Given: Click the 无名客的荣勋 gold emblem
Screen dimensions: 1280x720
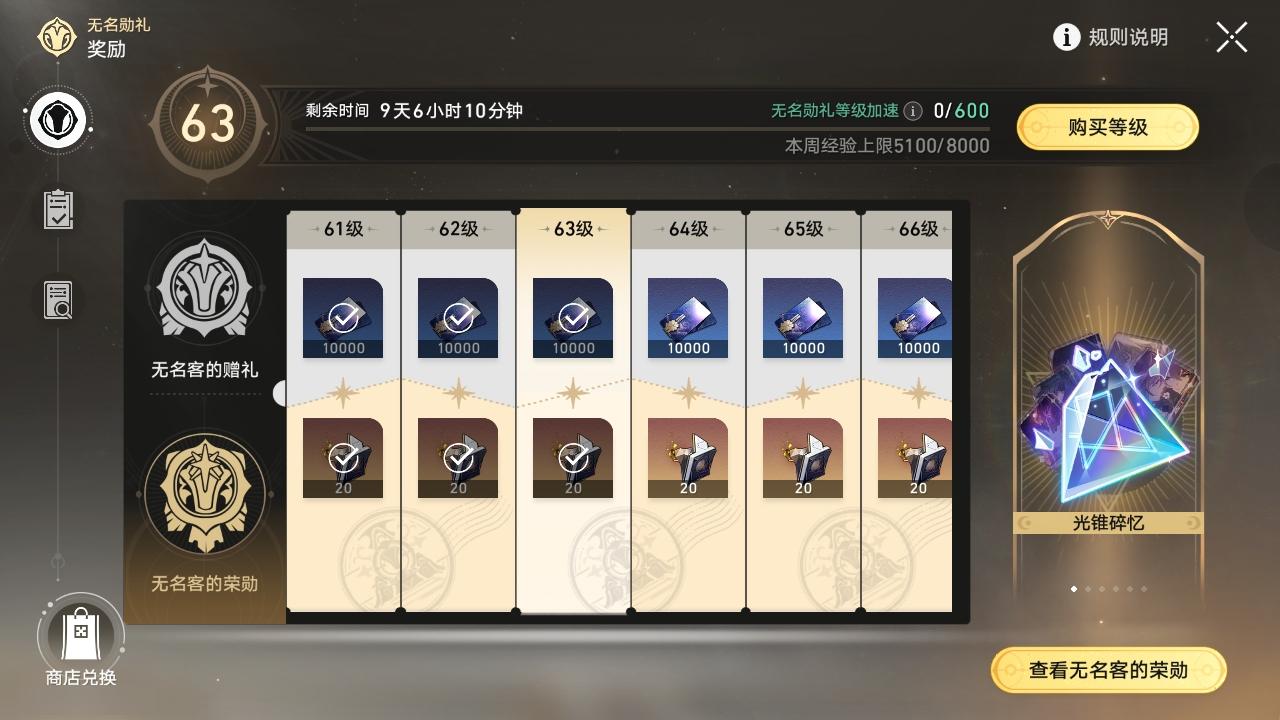Looking at the screenshot, I should [x=204, y=494].
